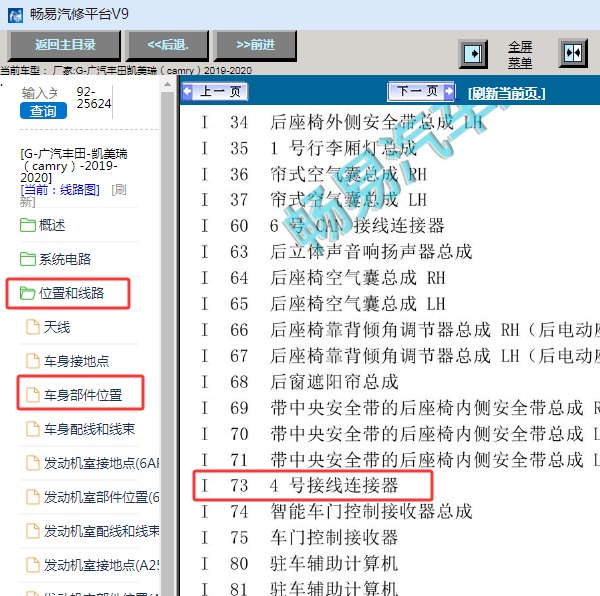
Task: Click the sidebar scrollbar up arrow
Action: [x=167, y=84]
